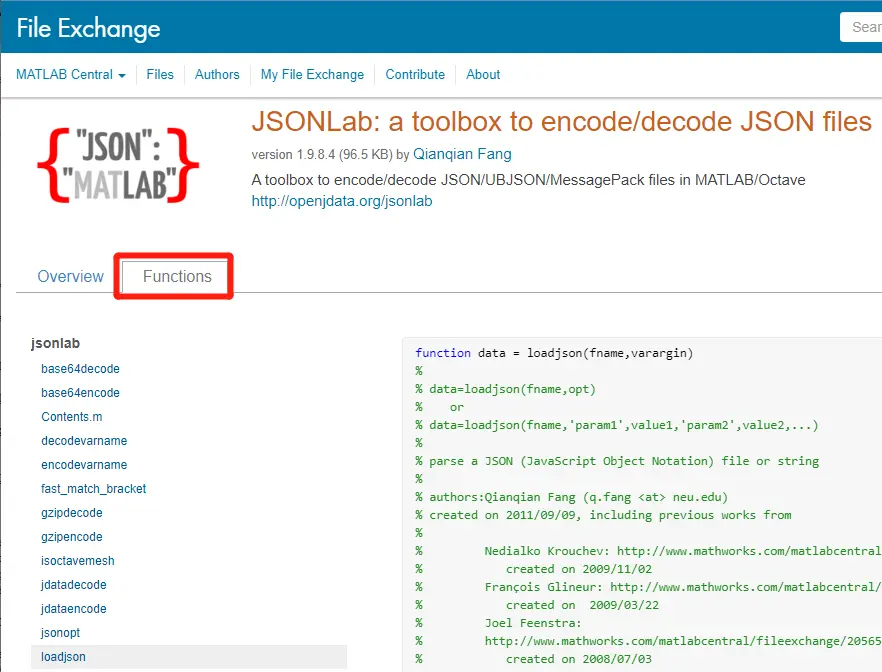The image size is (882, 672).
Task: Open the Authors menu item
Action: [217, 75]
